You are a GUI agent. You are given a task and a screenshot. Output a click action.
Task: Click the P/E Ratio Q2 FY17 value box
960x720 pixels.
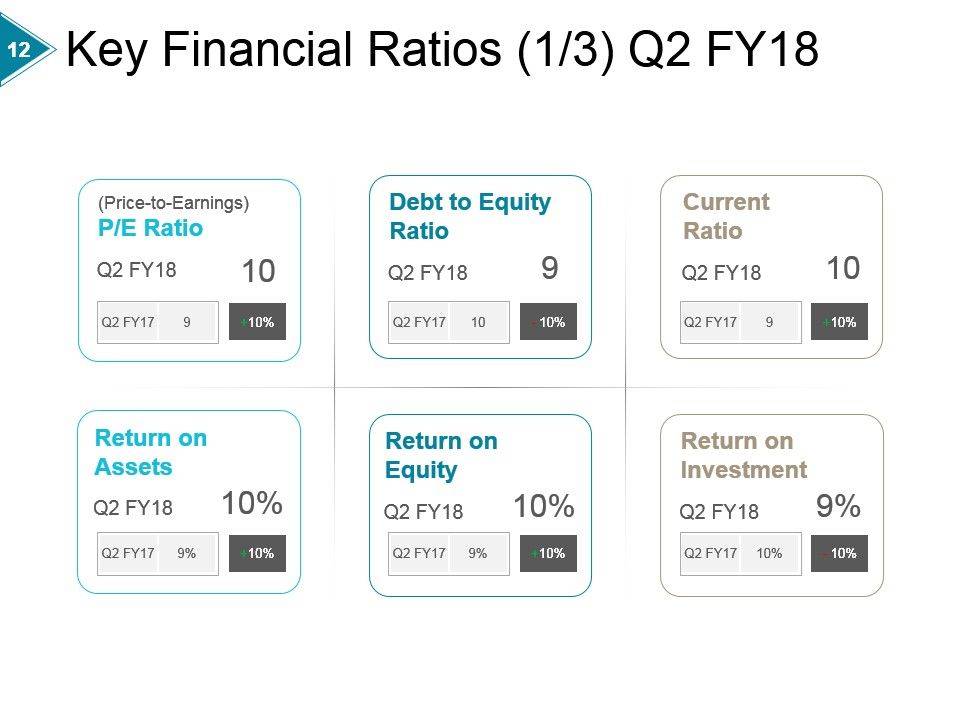click(x=158, y=322)
